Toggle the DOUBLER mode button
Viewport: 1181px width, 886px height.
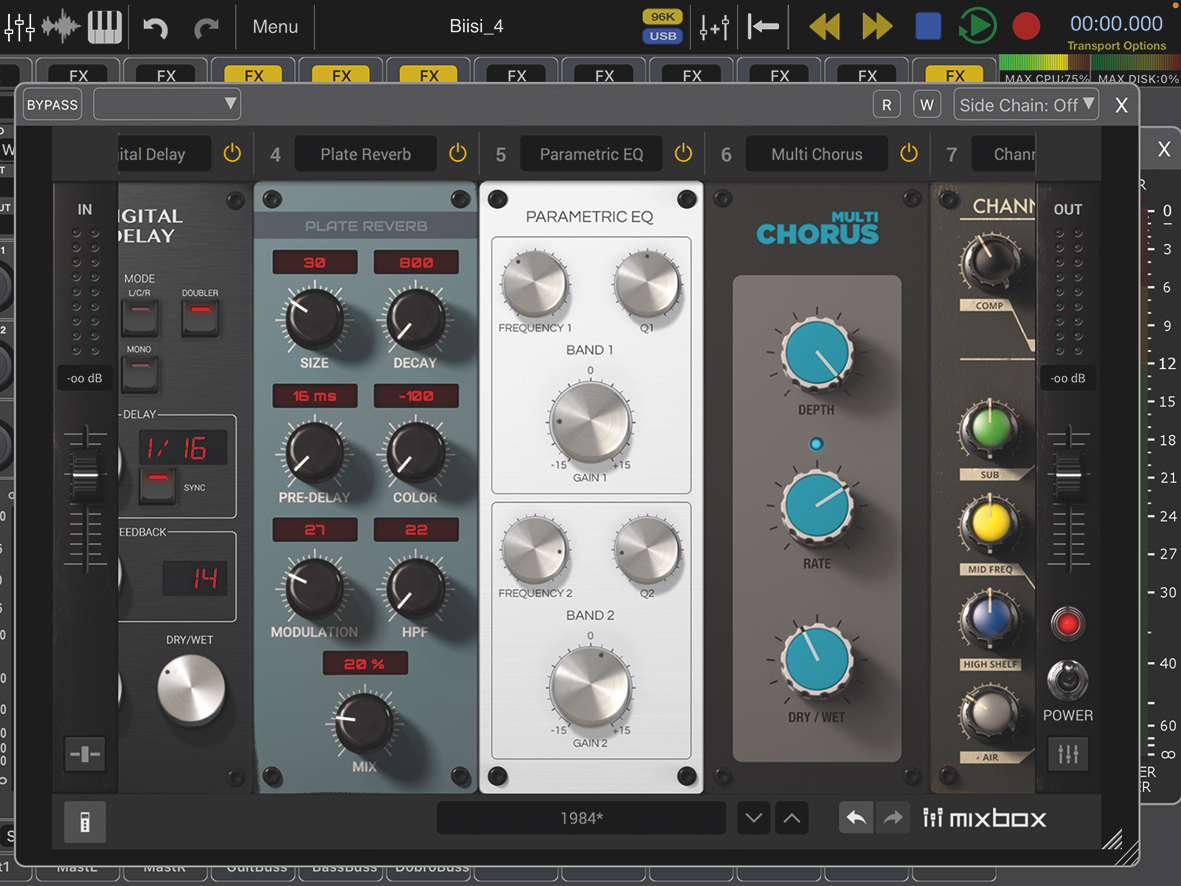(x=200, y=317)
